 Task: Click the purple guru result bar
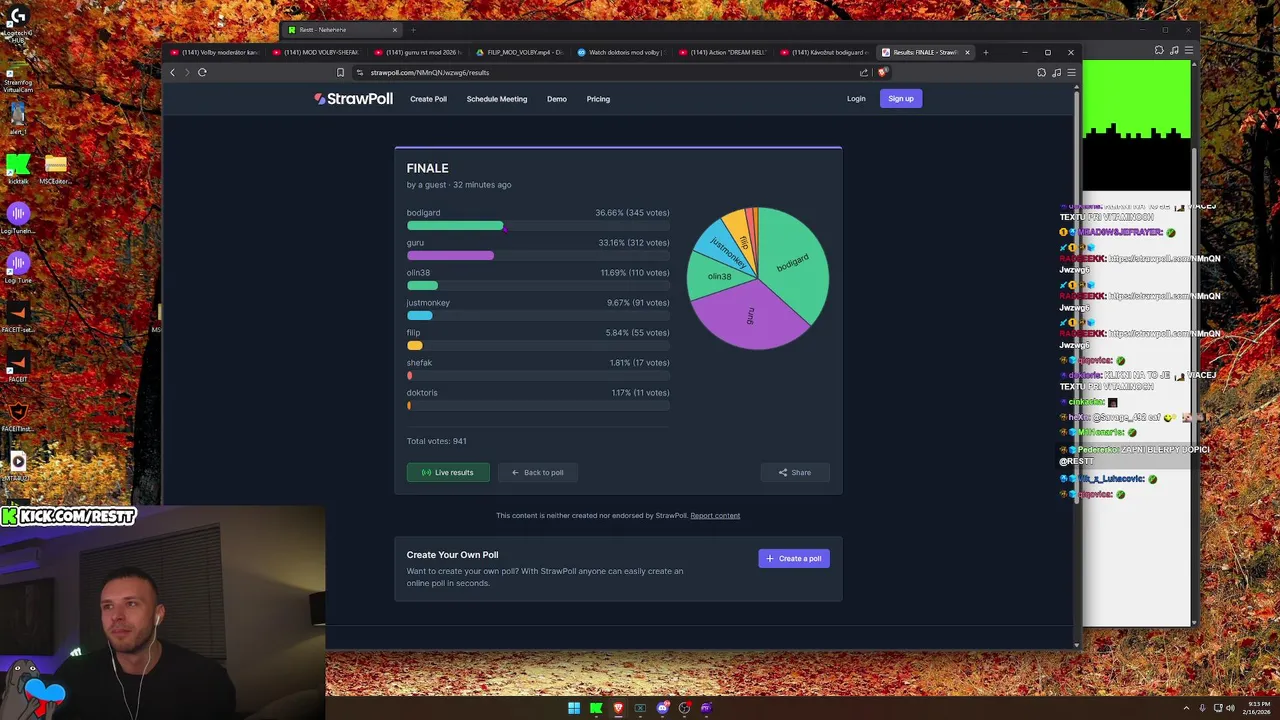coord(450,256)
